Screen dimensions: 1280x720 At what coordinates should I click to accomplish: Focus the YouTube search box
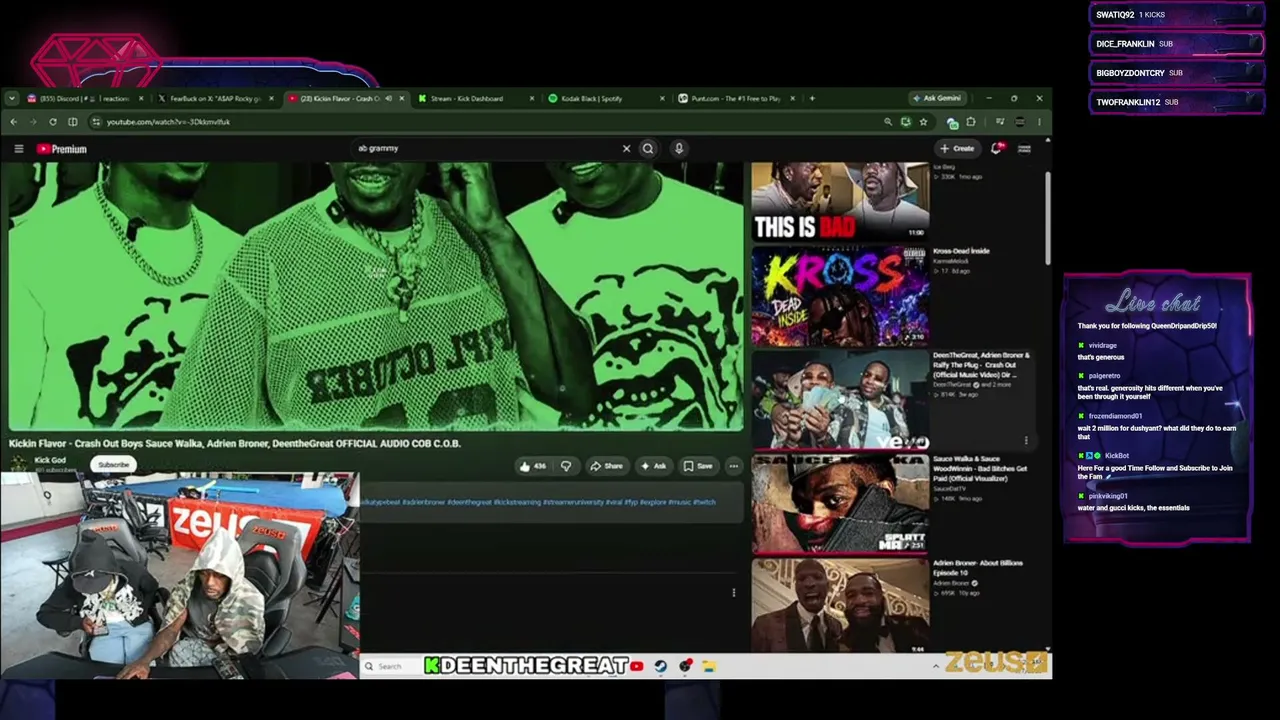(x=485, y=148)
